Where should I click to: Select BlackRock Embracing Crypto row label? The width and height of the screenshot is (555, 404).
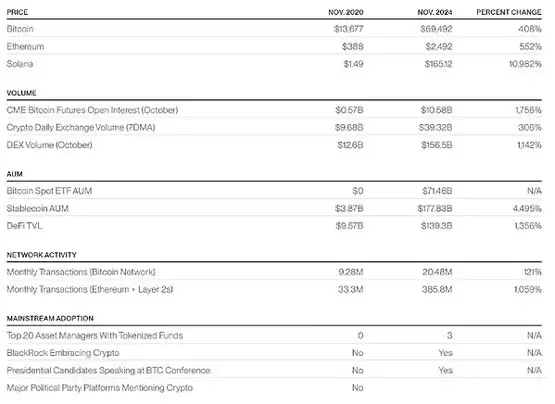click(63, 353)
